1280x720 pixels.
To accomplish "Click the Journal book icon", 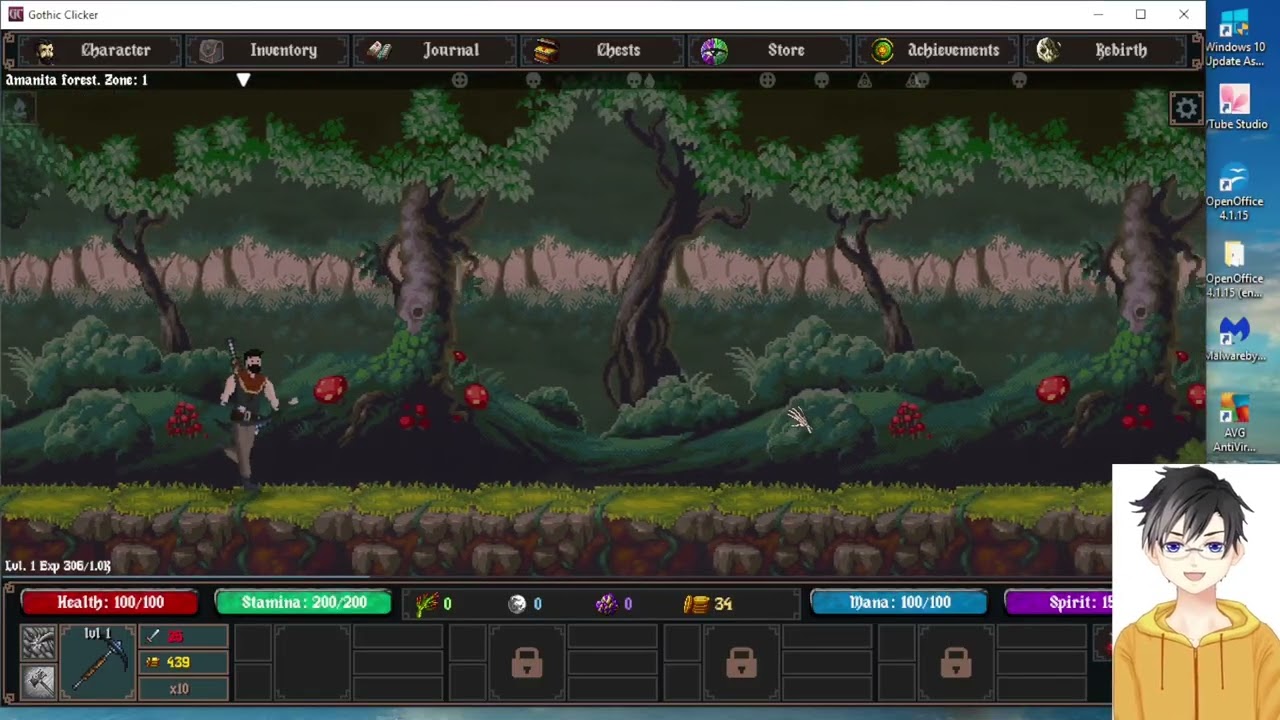I will click(x=379, y=50).
